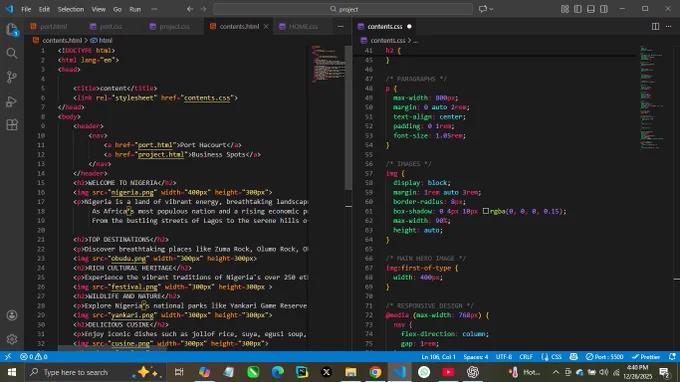Open File Explorer from taskbar
The image size is (680, 382).
coord(351,372)
